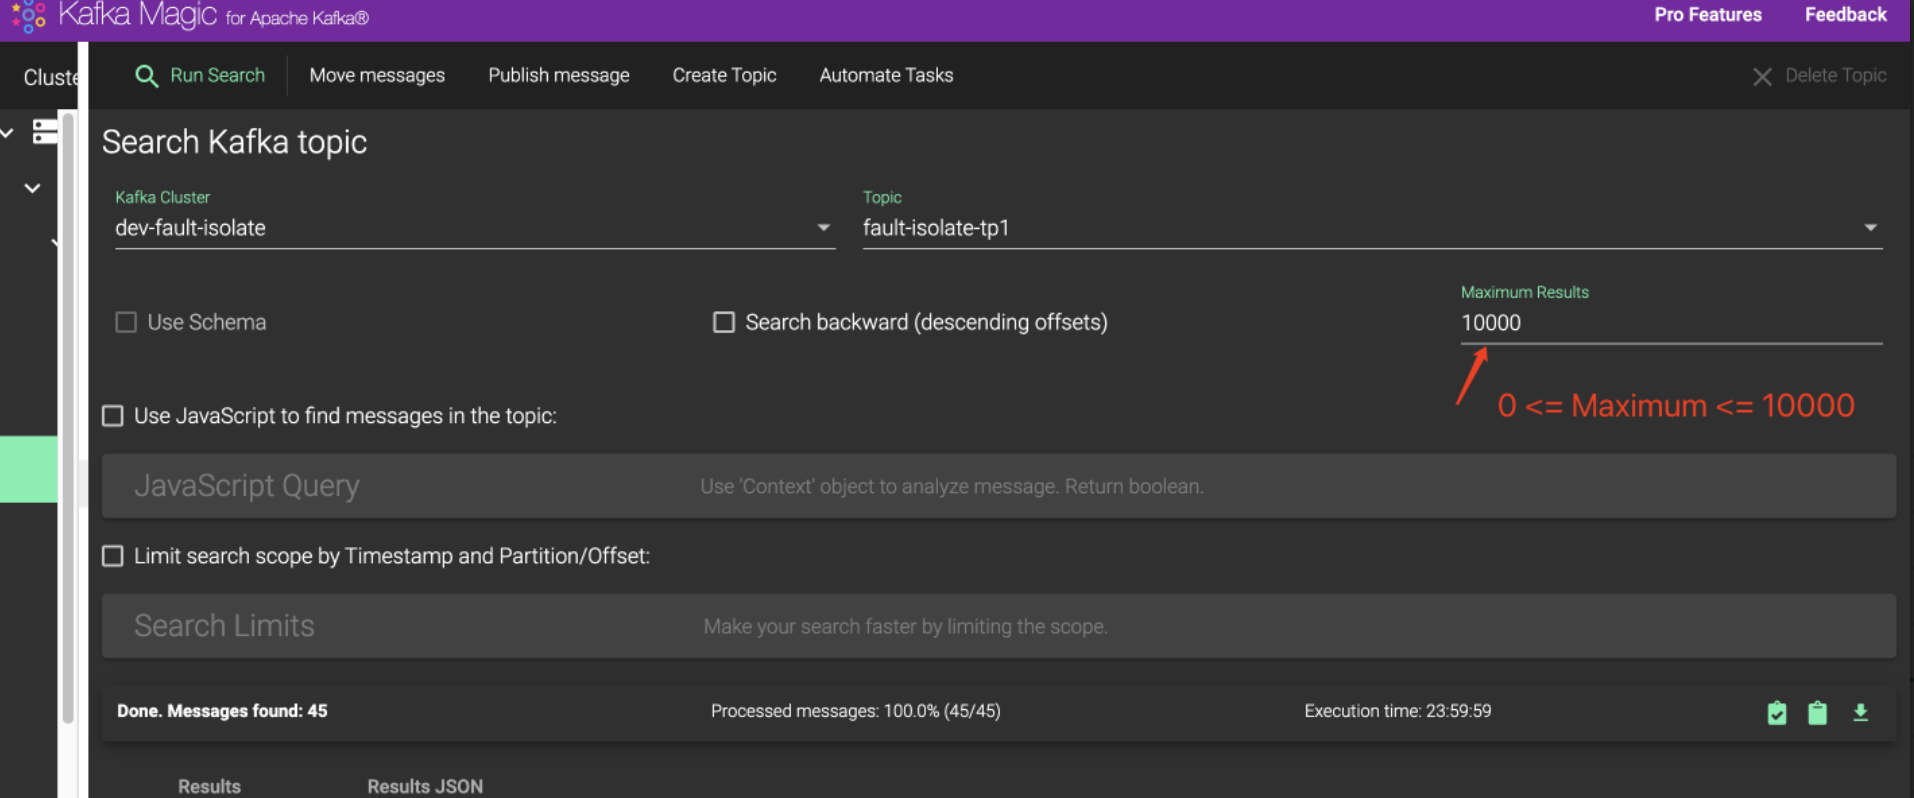Switch to the Results JSON tab
1914x798 pixels.
(425, 786)
